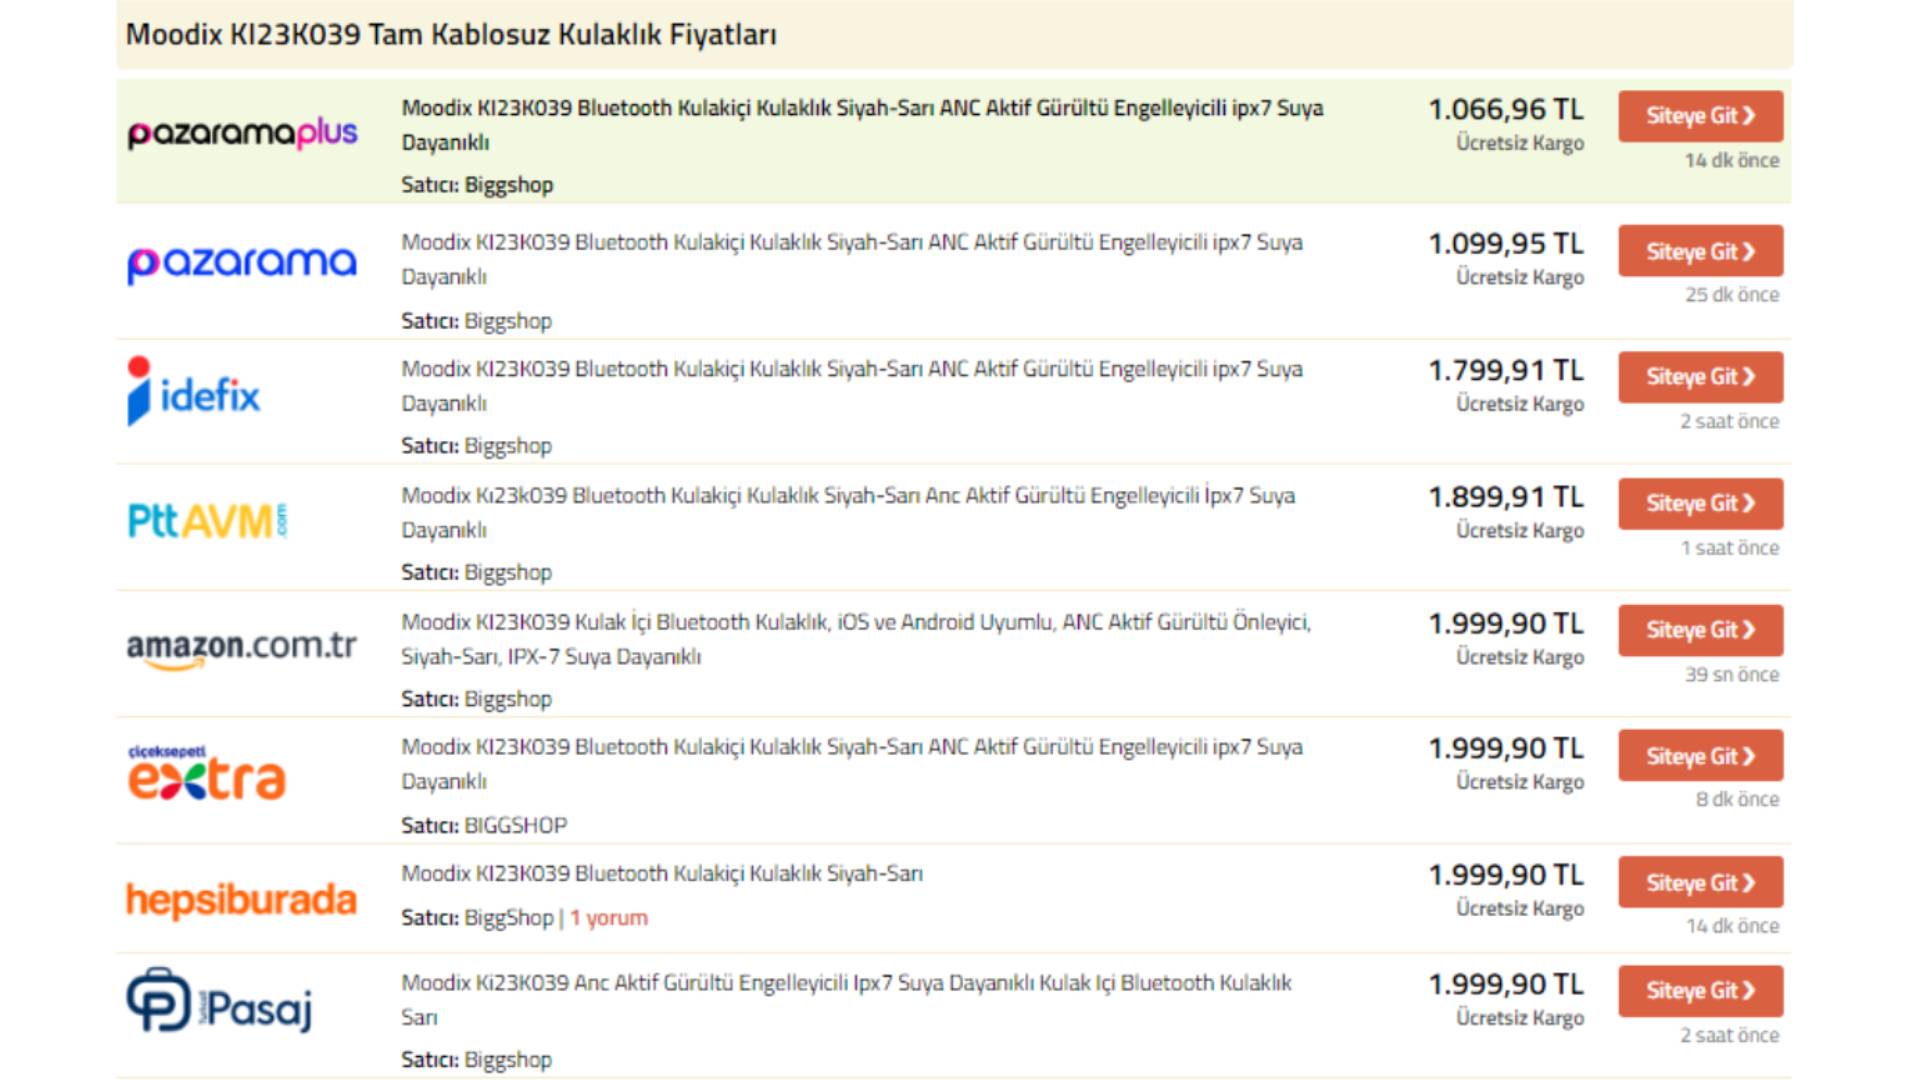Click Siteye Git for the Pasaj offer

[x=1700, y=991]
